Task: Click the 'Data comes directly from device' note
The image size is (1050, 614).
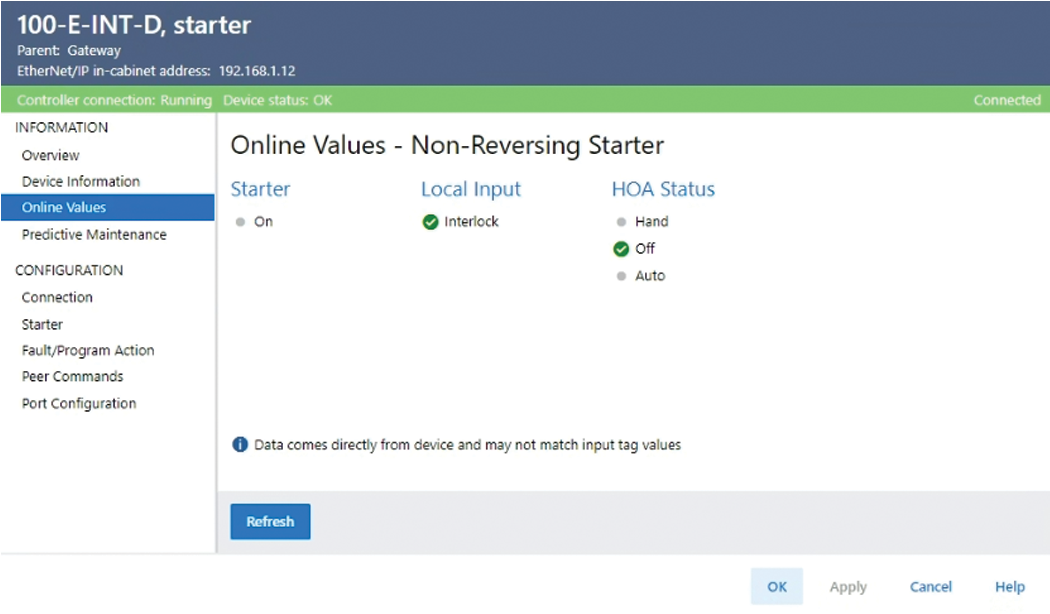Action: coord(467,445)
